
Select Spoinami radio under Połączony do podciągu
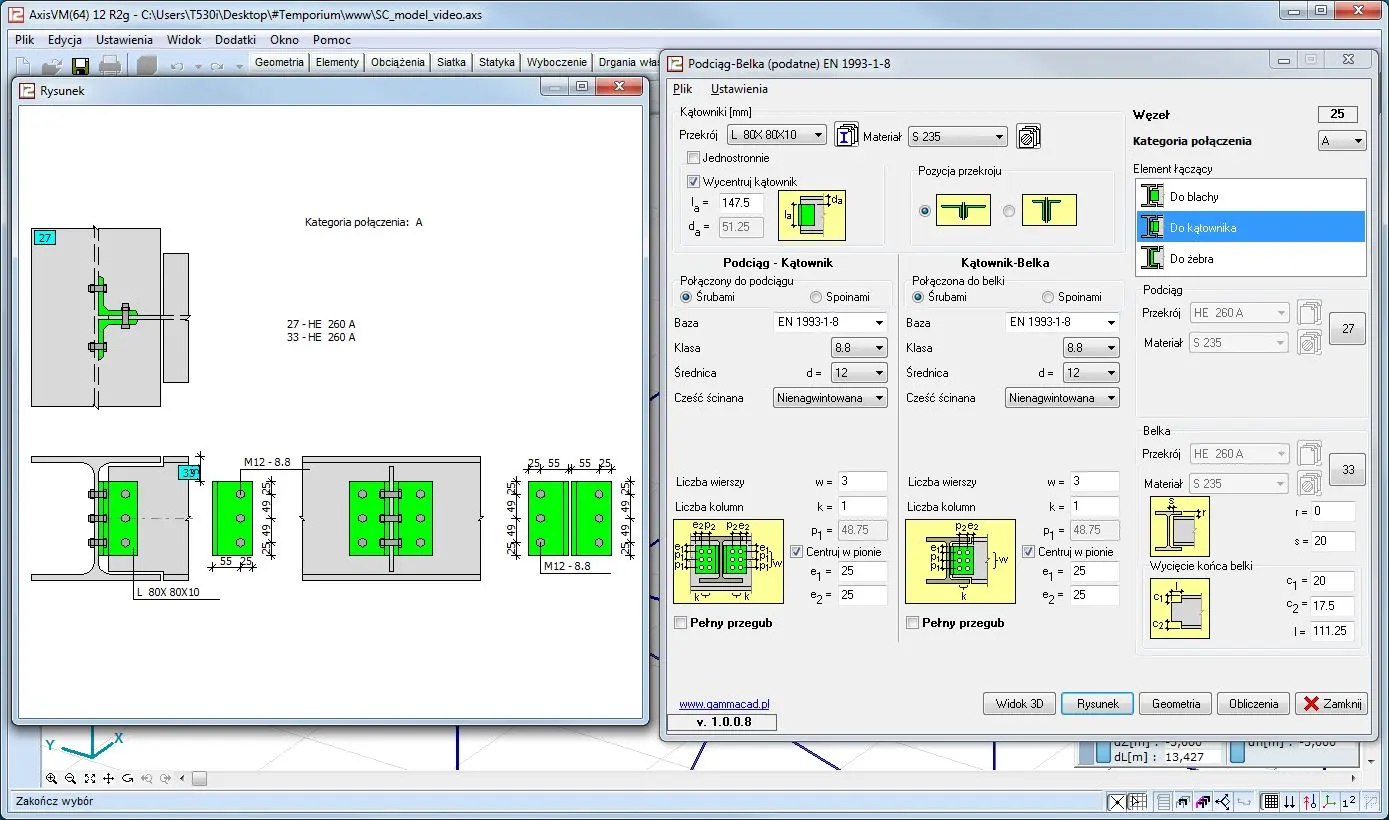point(816,297)
